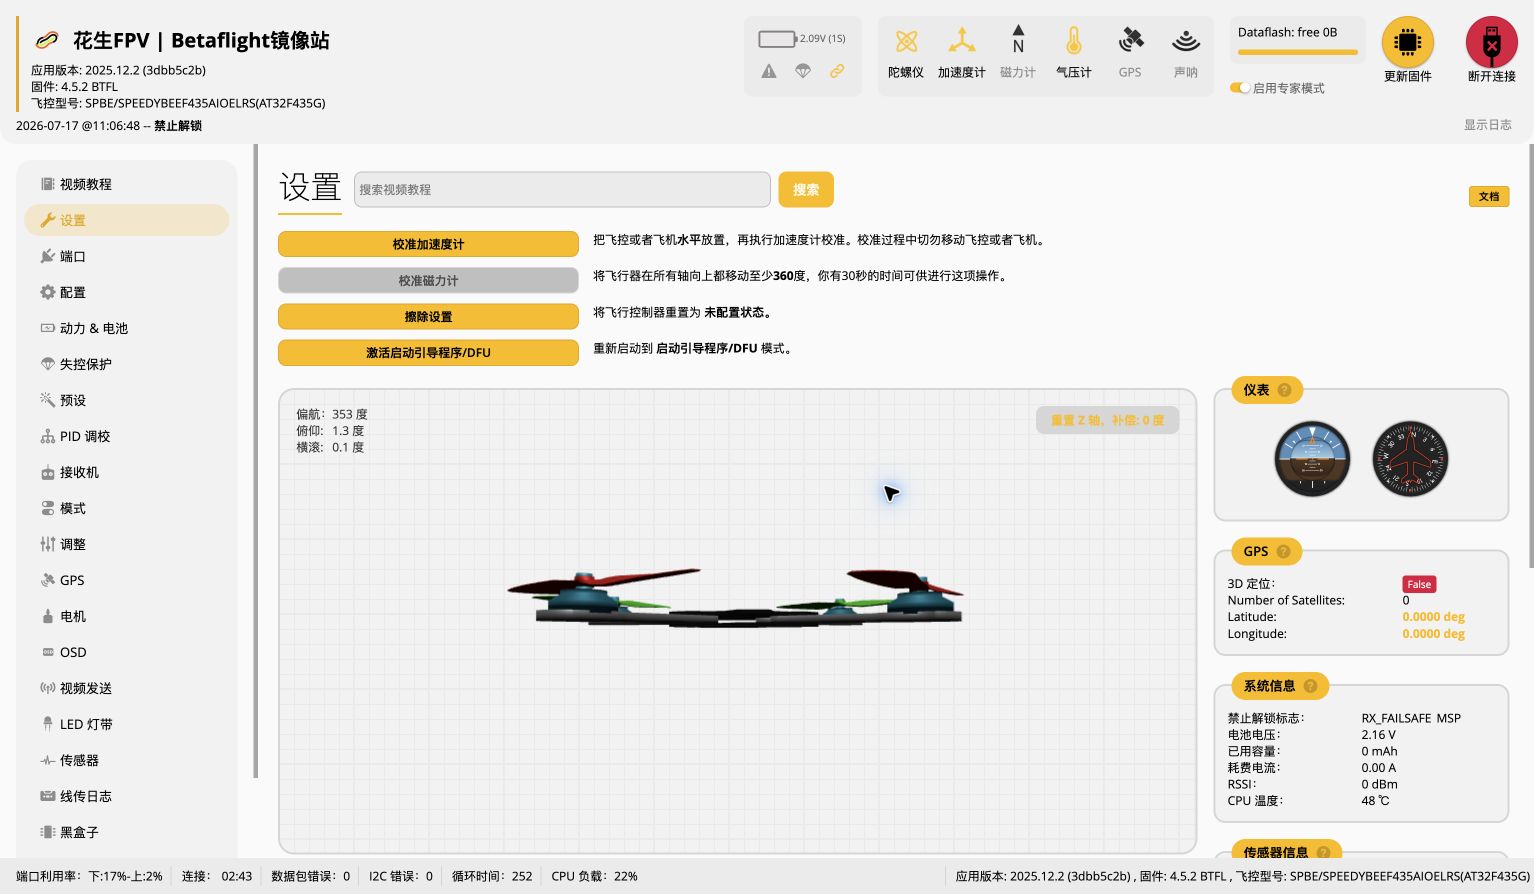Click the accelerometer sensor icon
The width and height of the screenshot is (1534, 894).
click(961, 41)
